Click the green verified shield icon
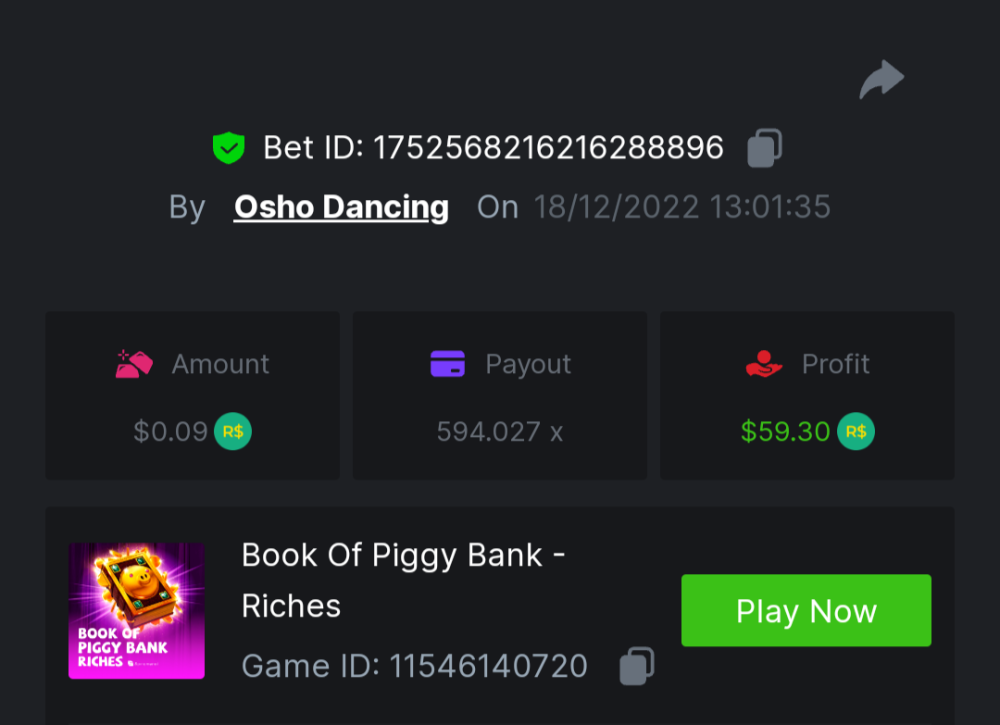This screenshot has width=1000, height=725. click(x=229, y=149)
